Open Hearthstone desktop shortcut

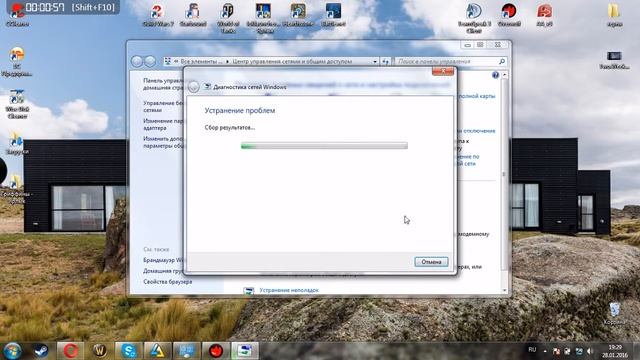click(298, 15)
